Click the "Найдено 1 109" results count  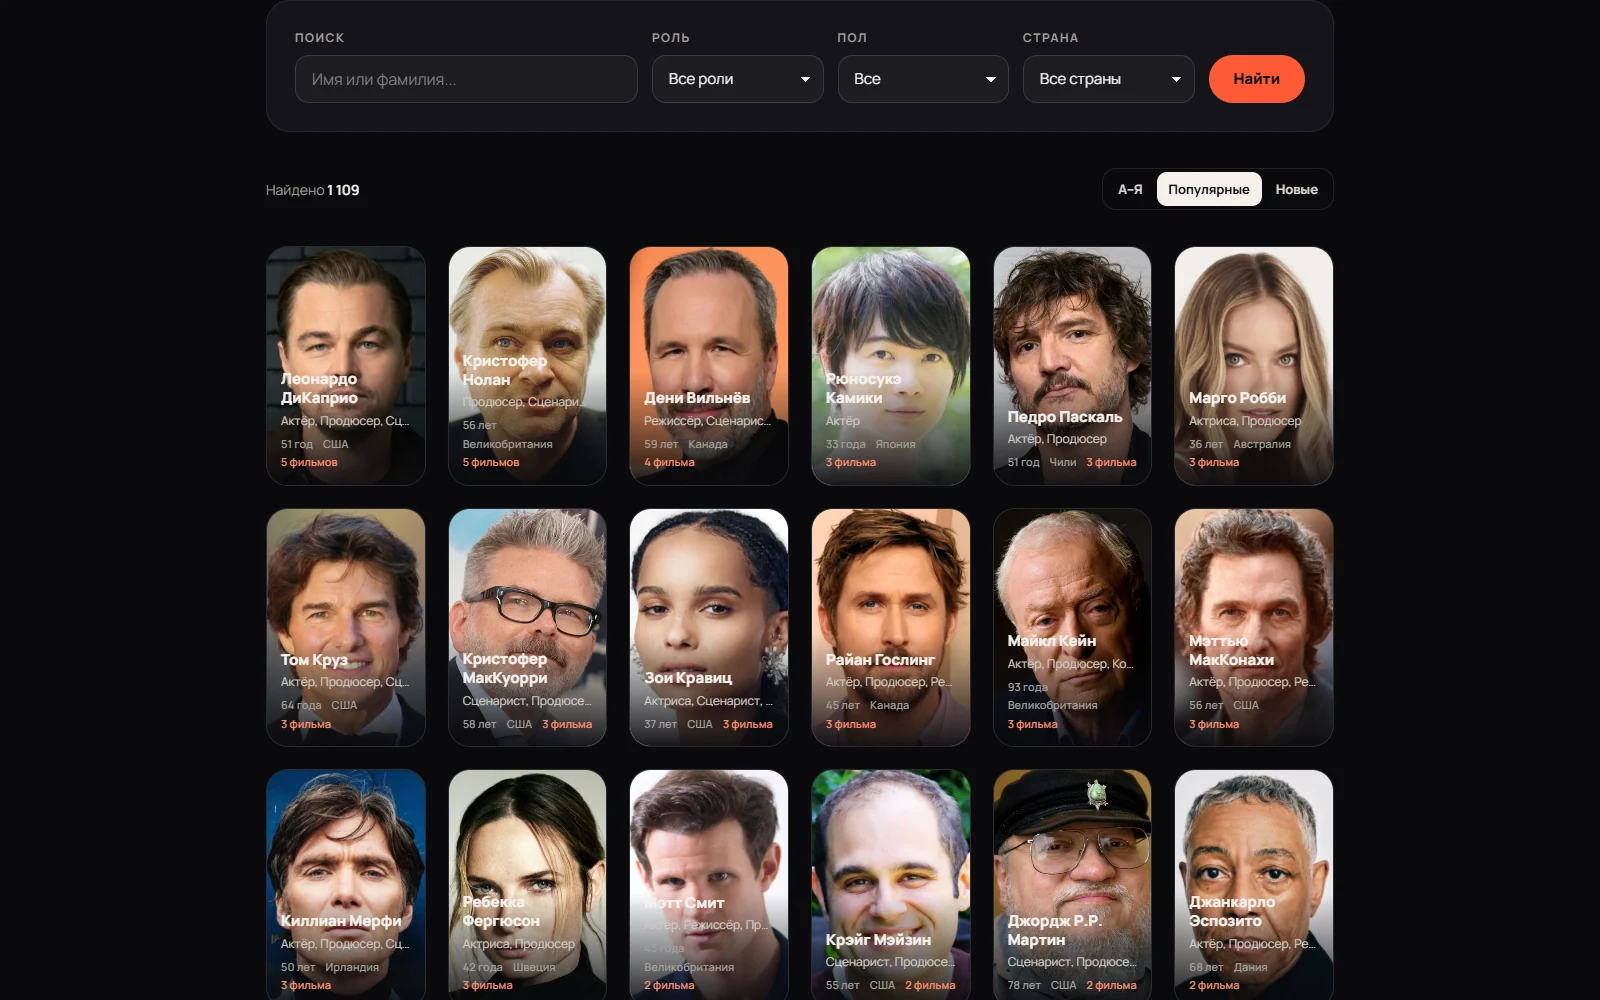(313, 190)
